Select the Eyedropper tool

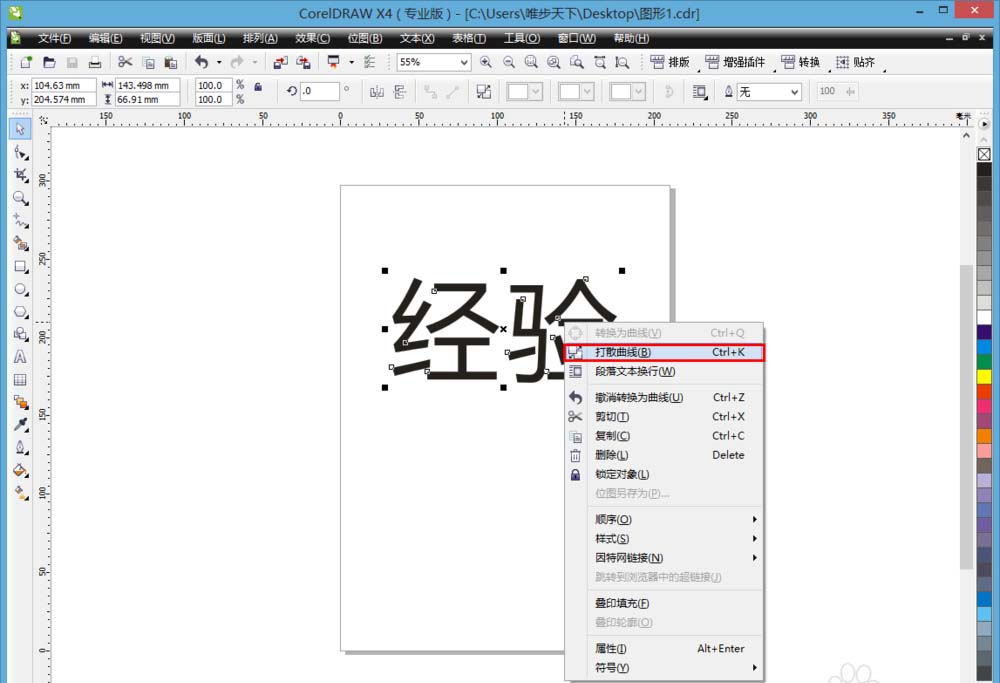coord(20,425)
